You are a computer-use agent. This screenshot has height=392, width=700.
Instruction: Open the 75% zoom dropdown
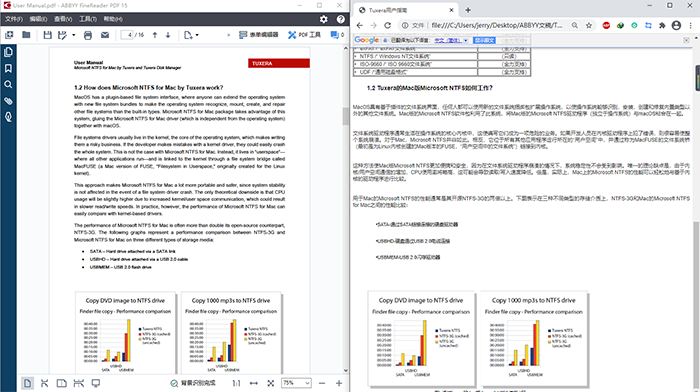[296, 383]
